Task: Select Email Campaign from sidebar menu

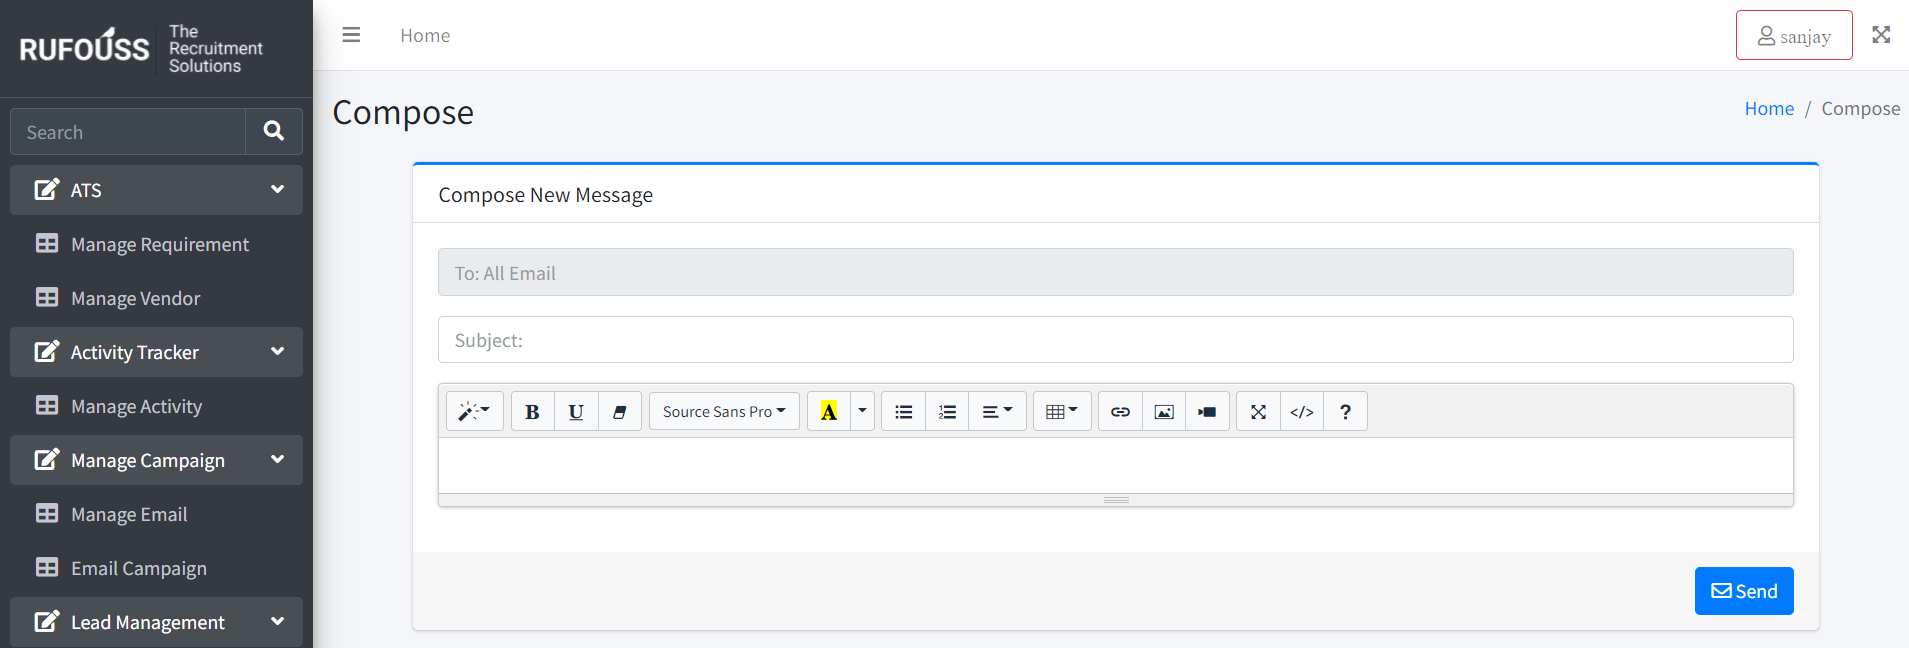Action: [x=138, y=568]
